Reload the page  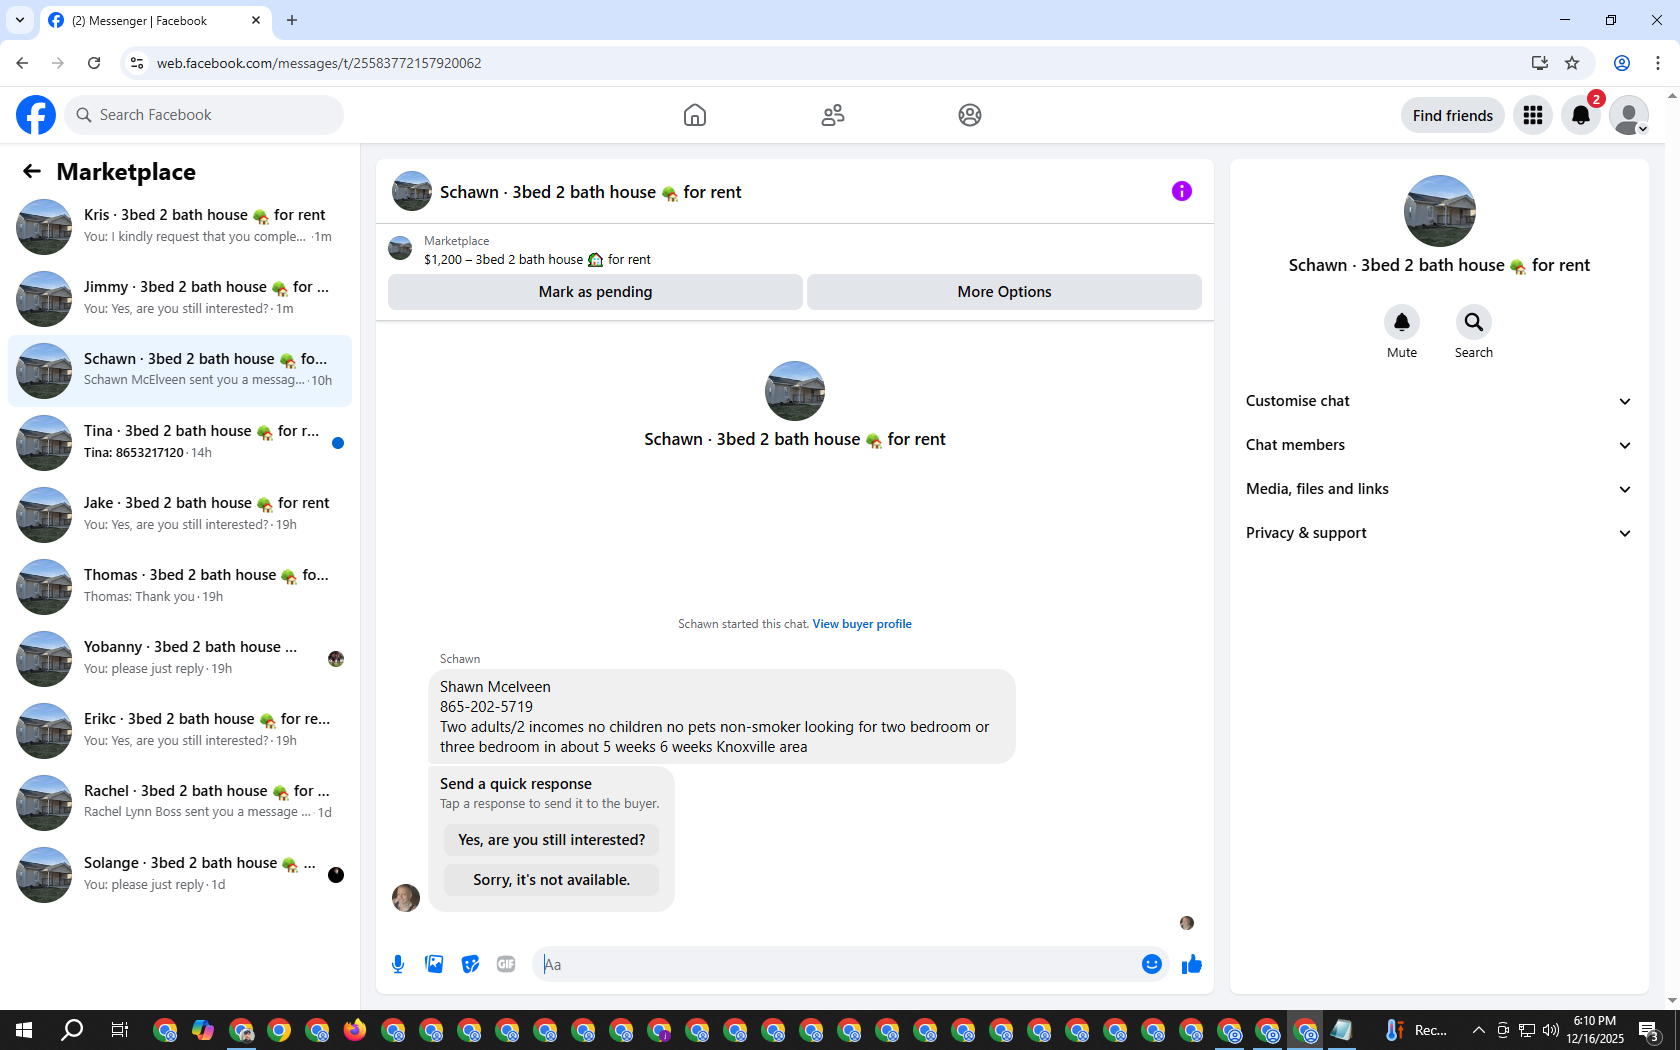tap(94, 63)
